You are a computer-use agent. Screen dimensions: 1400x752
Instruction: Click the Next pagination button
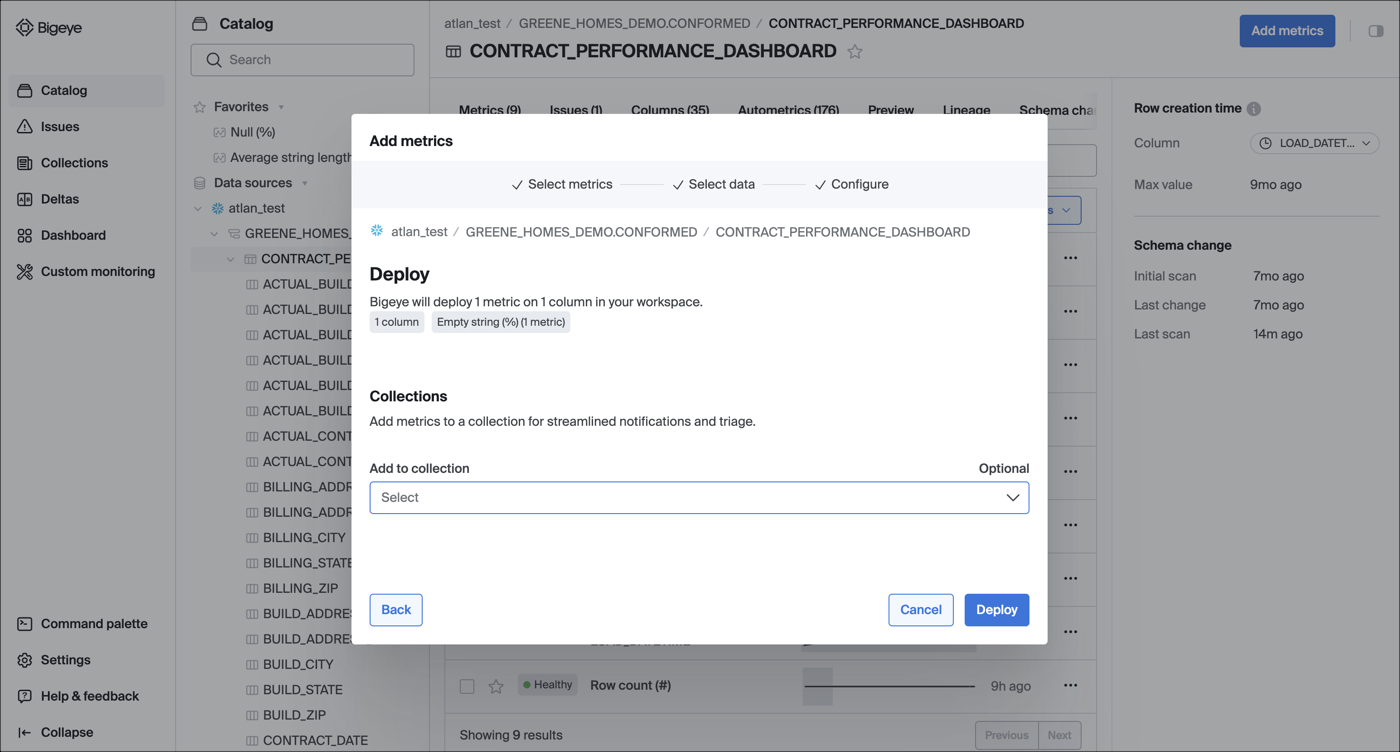tap(1059, 735)
